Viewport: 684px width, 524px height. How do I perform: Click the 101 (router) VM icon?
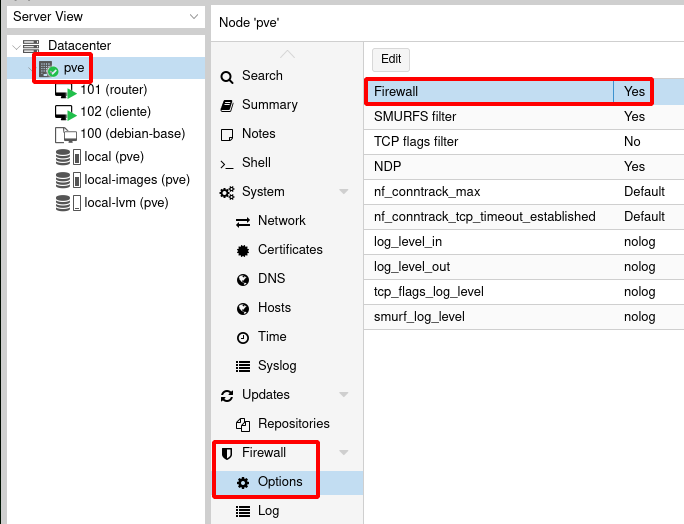point(65,91)
